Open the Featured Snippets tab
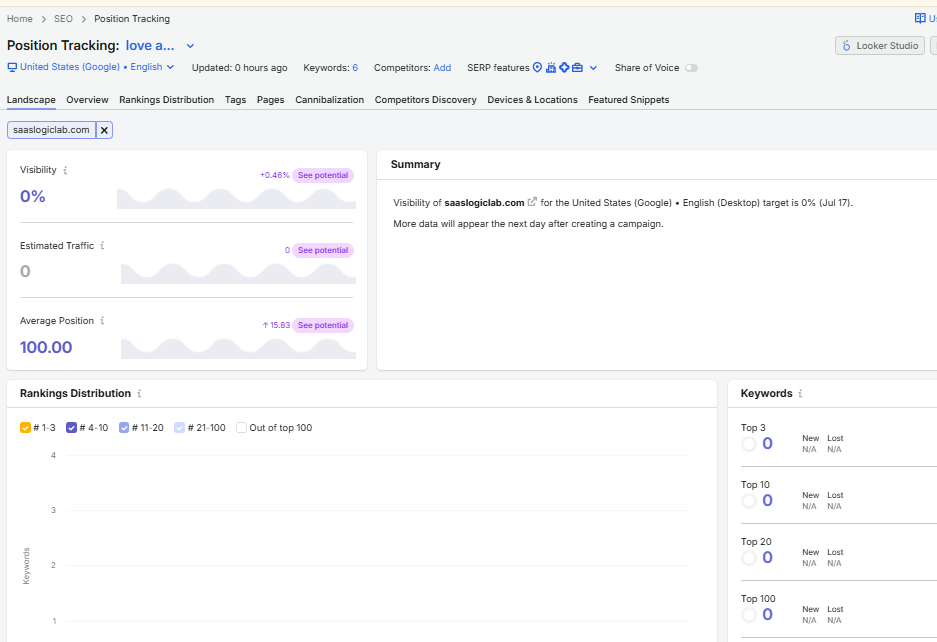 629,100
